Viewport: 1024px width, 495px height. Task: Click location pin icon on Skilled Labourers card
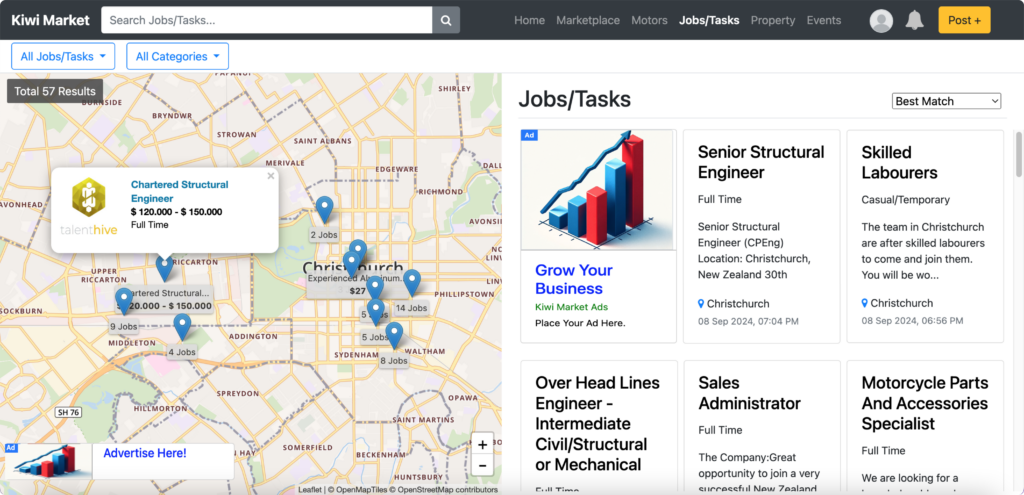(865, 304)
